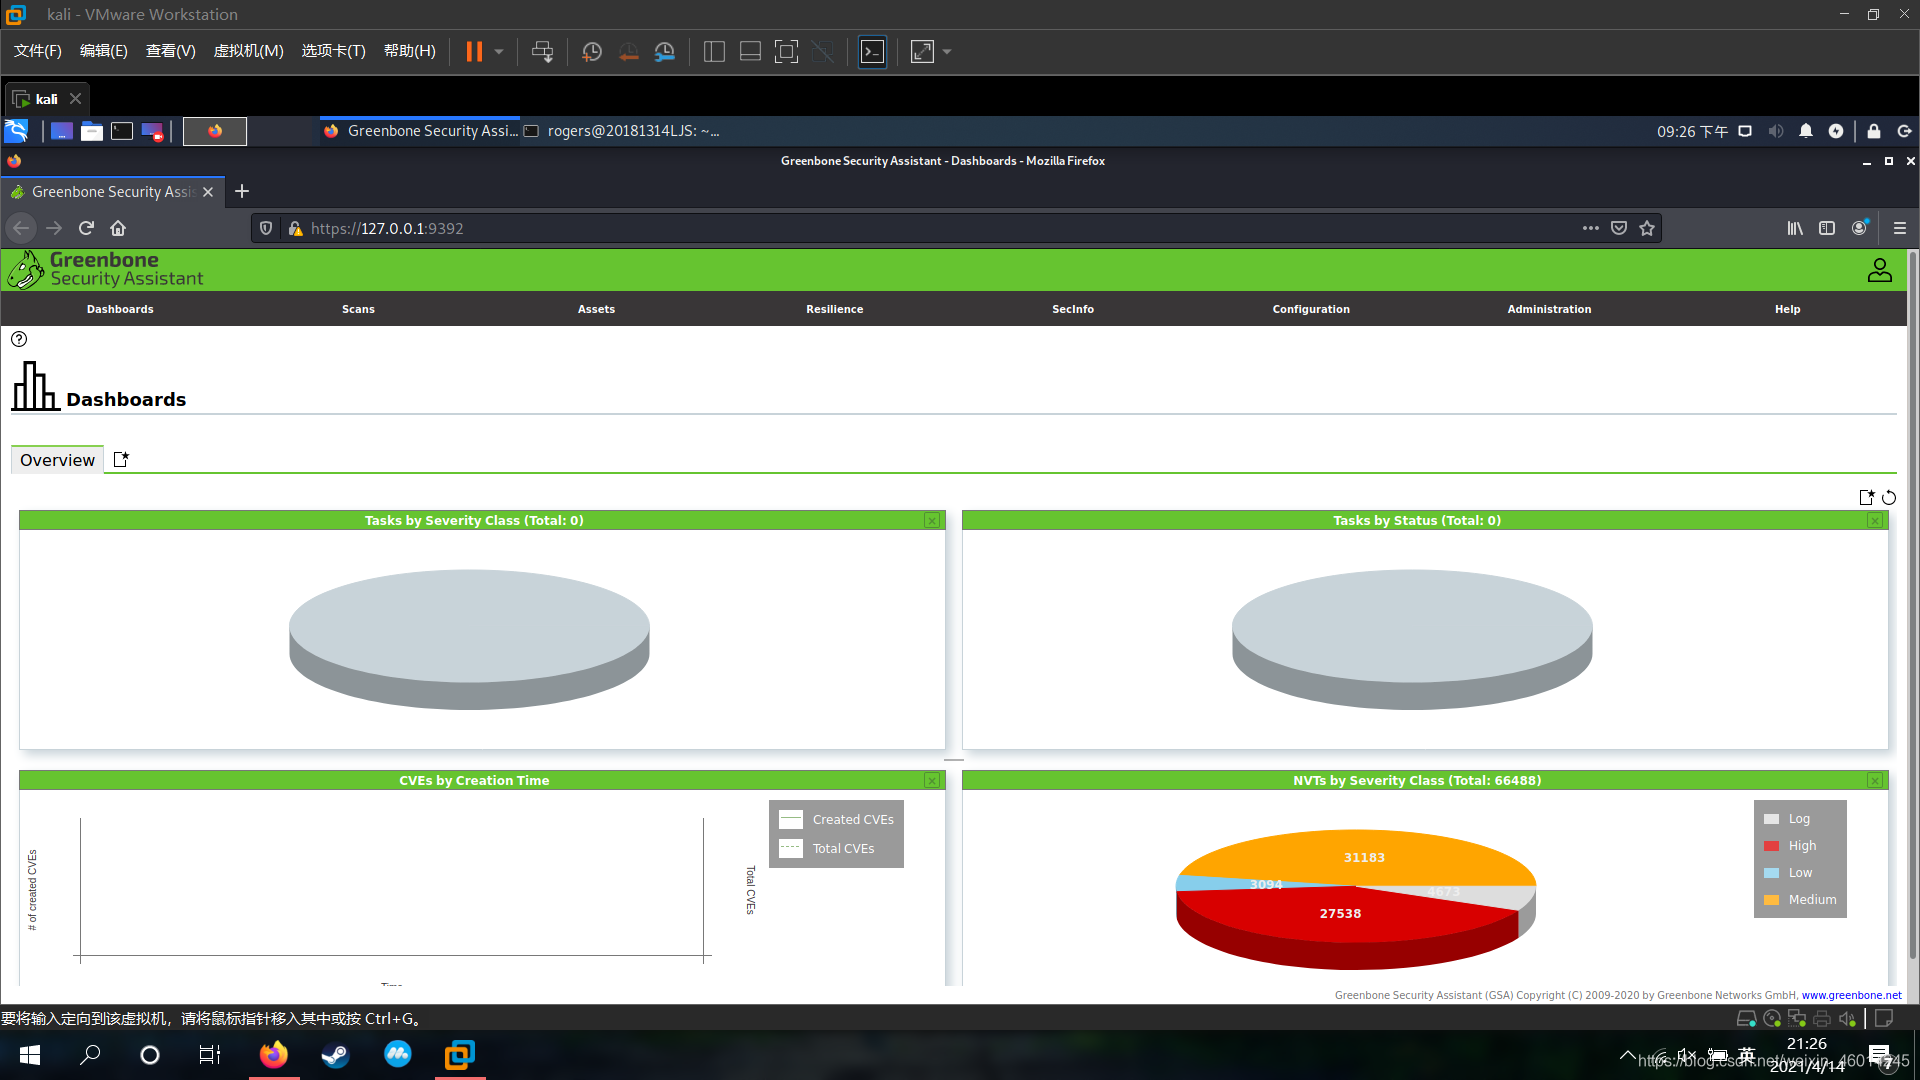Viewport: 1920px width, 1080px height.
Task: Take a snapshot with the snapshot clock icon
Action: pyautogui.click(x=592, y=51)
